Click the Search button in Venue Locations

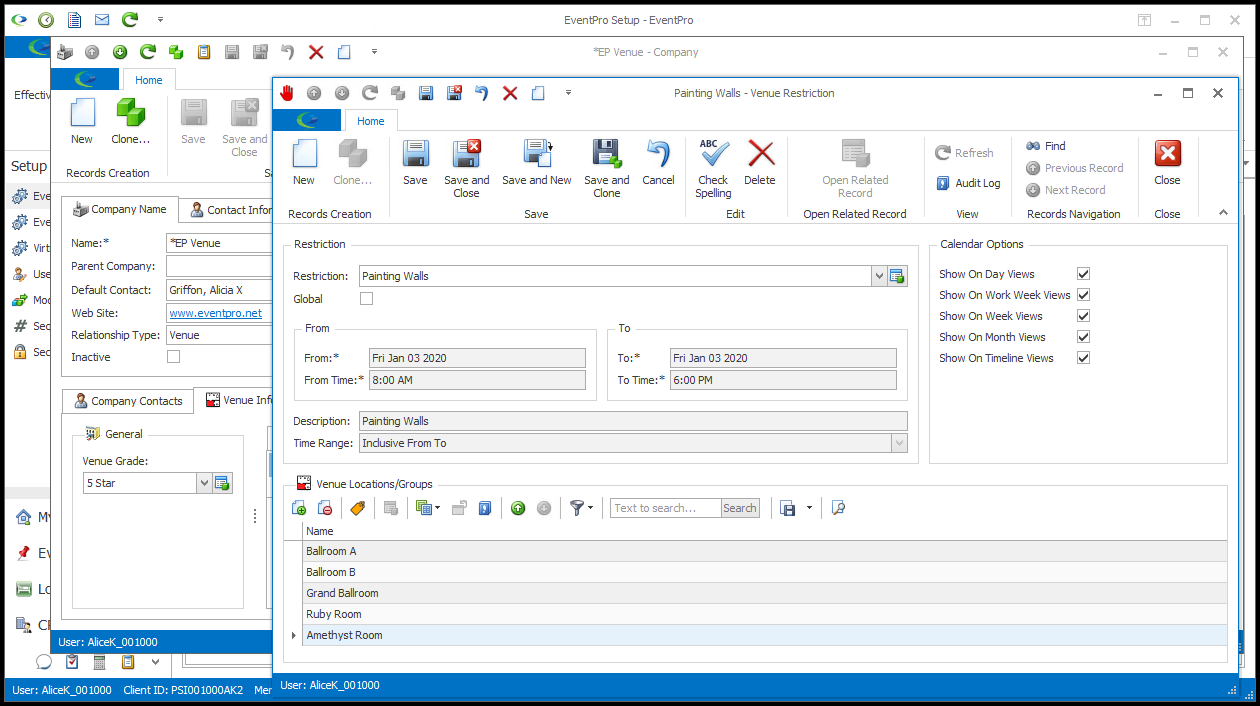(740, 508)
